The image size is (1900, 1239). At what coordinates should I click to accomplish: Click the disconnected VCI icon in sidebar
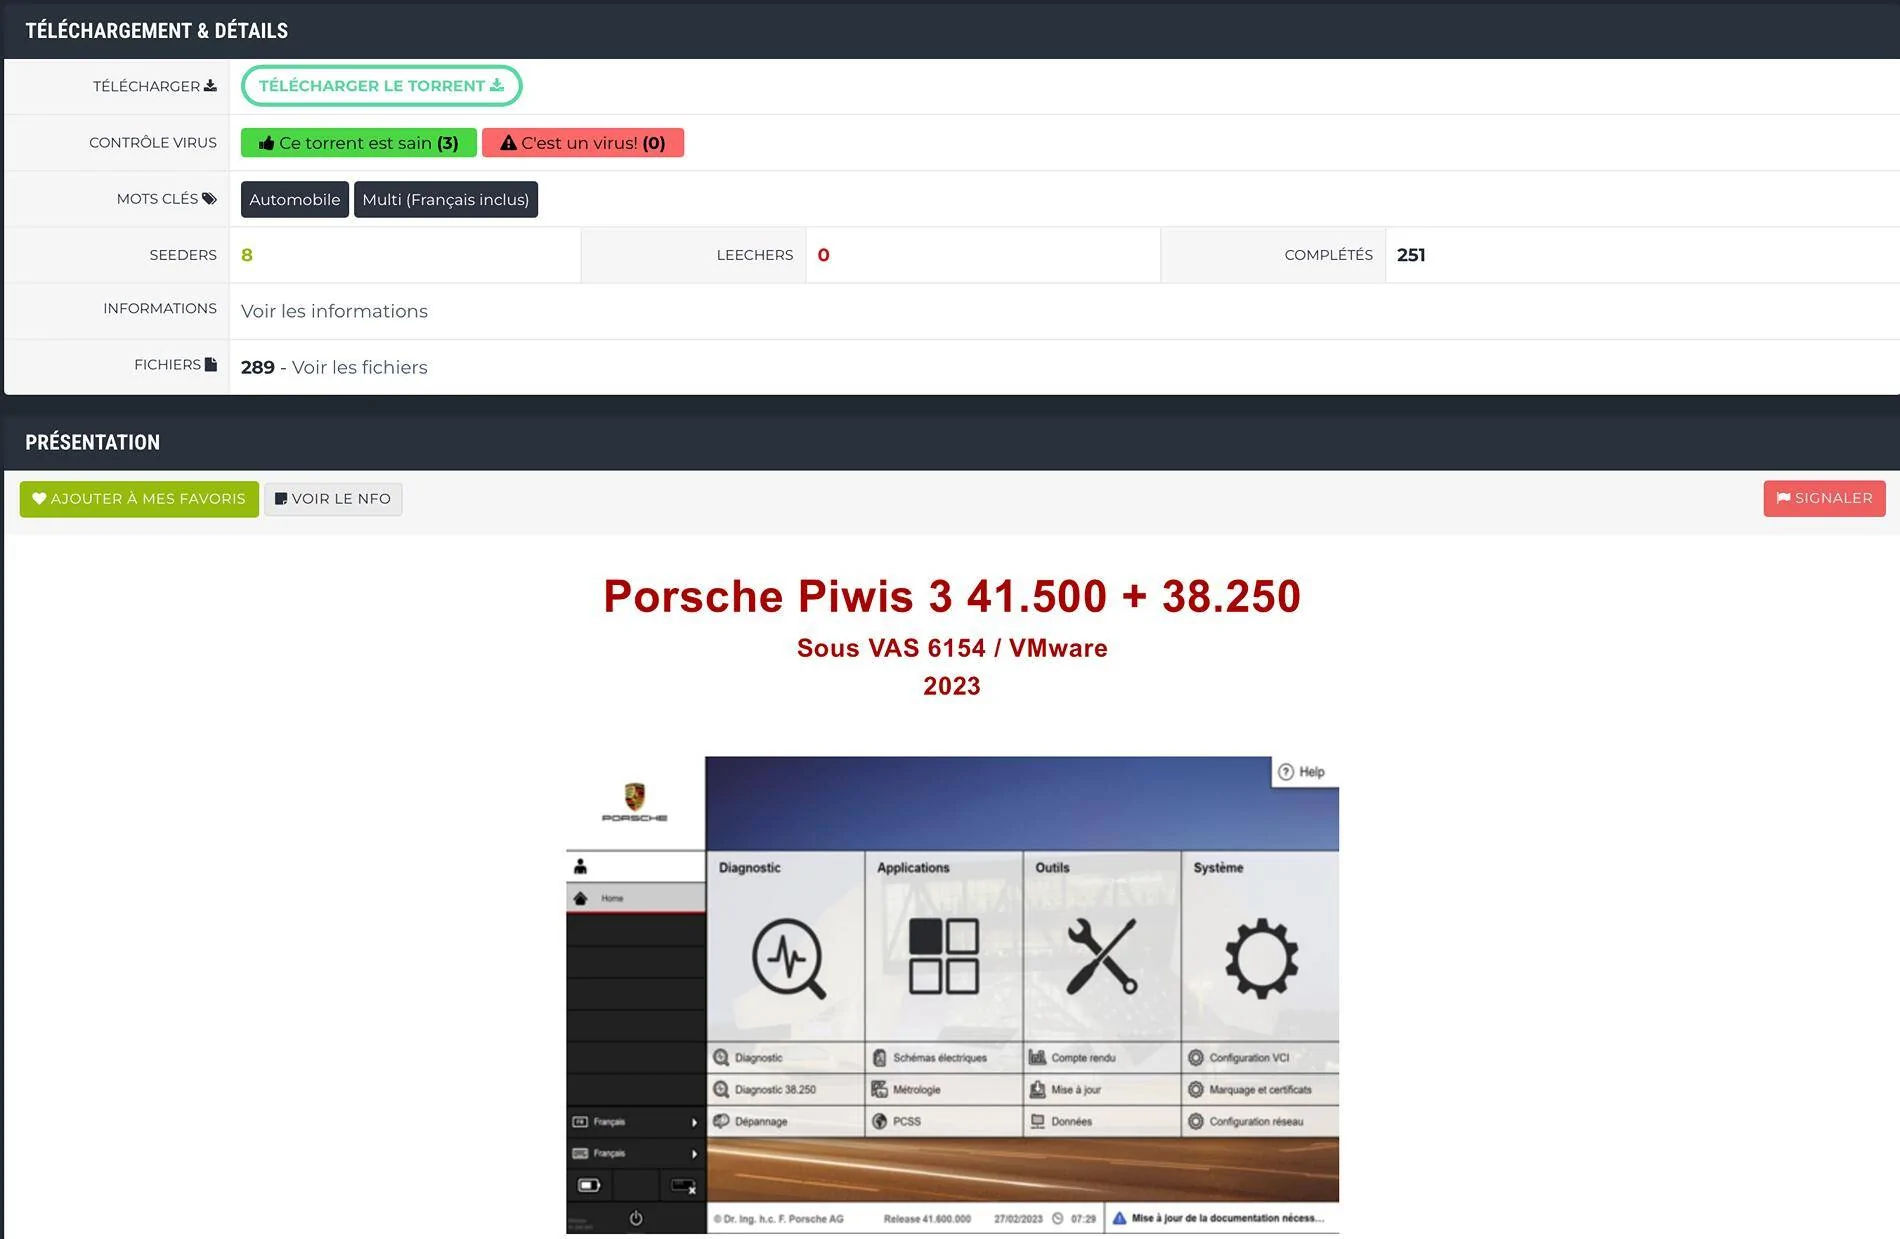pyautogui.click(x=684, y=1186)
